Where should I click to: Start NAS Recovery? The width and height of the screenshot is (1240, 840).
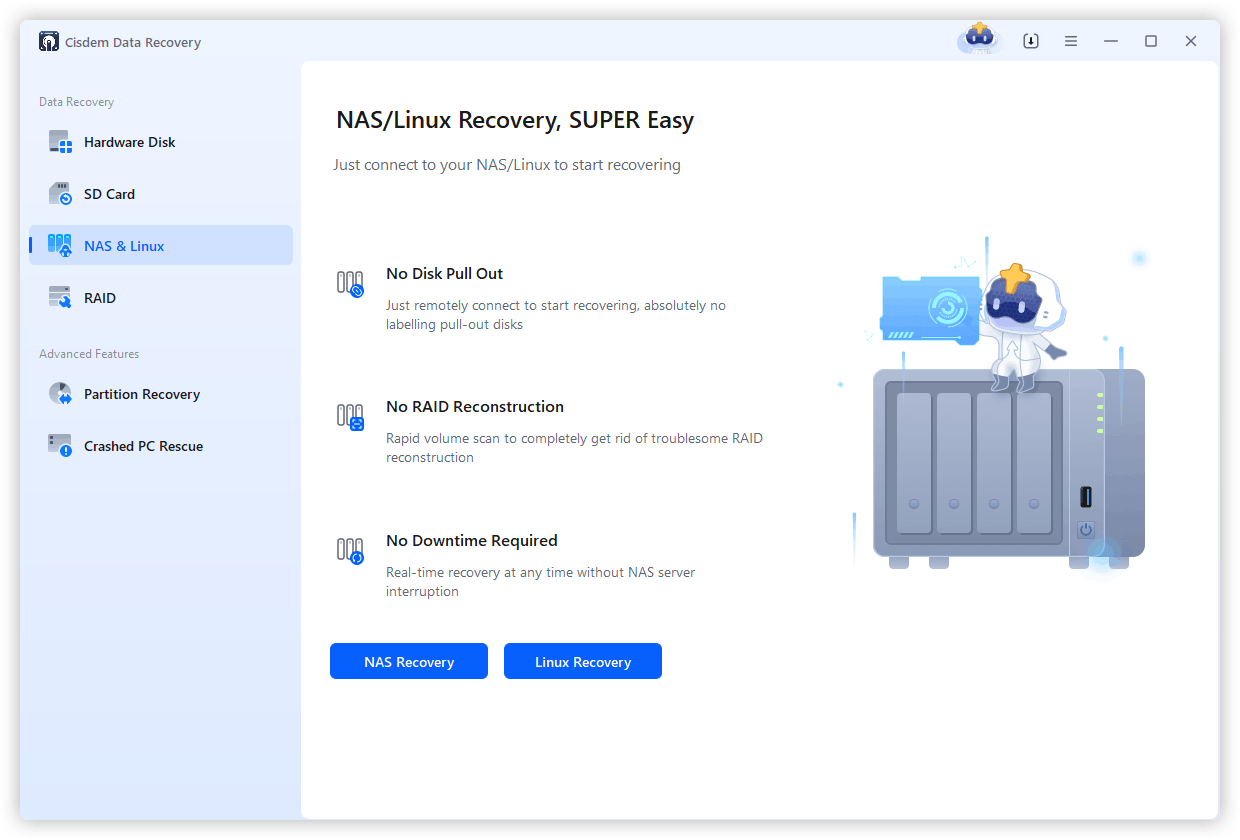(408, 661)
